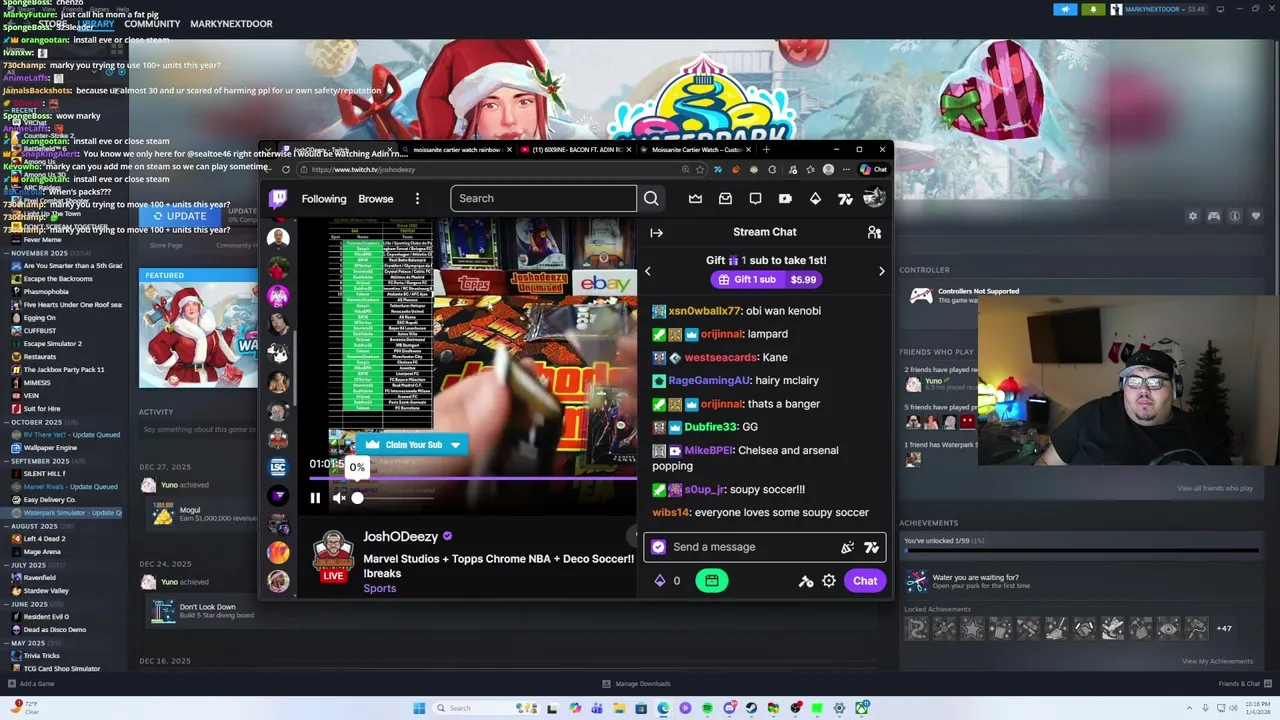Select Stardew Valley in the Steam library

point(46,591)
